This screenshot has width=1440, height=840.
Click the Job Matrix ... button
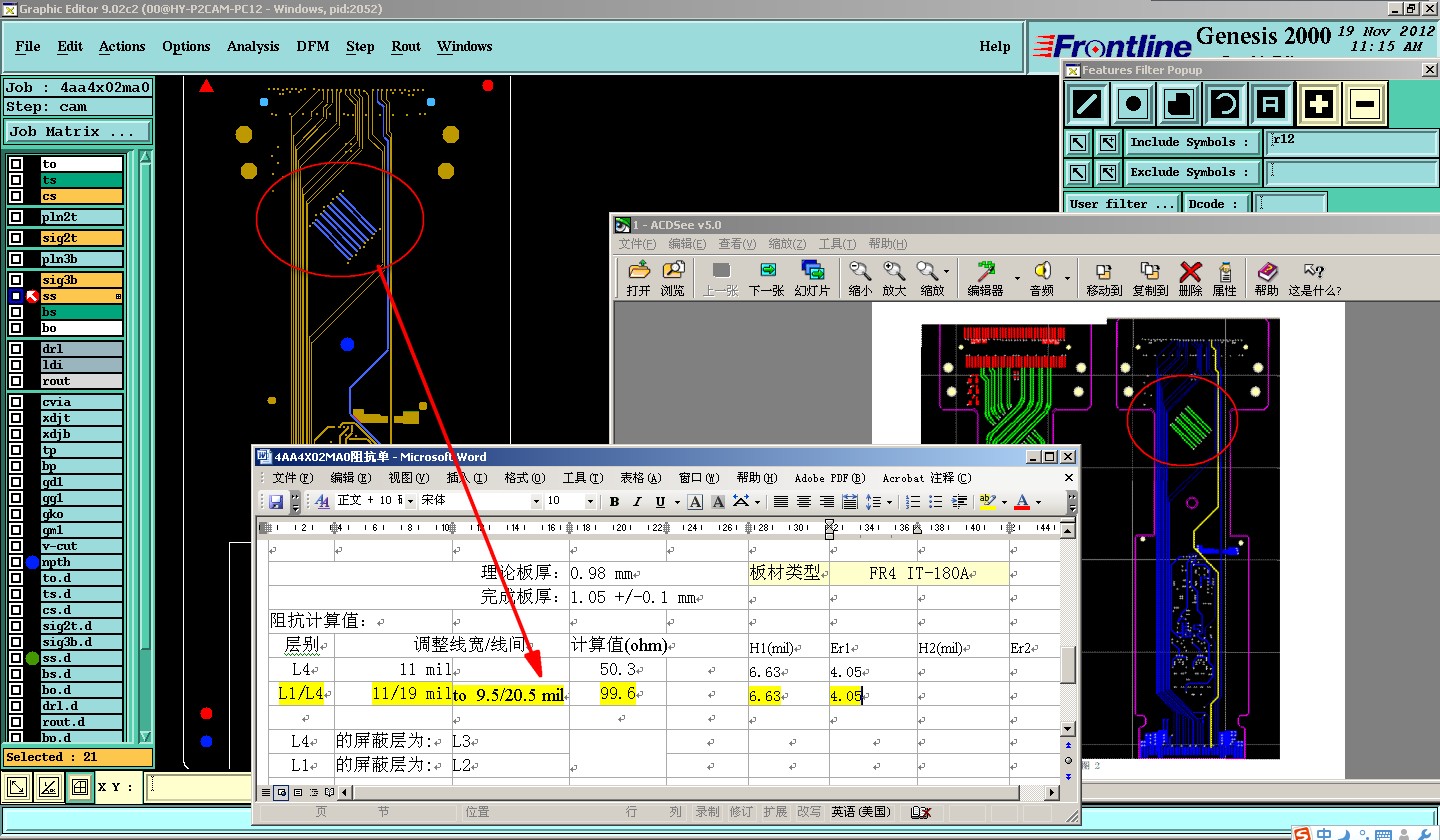coord(78,131)
